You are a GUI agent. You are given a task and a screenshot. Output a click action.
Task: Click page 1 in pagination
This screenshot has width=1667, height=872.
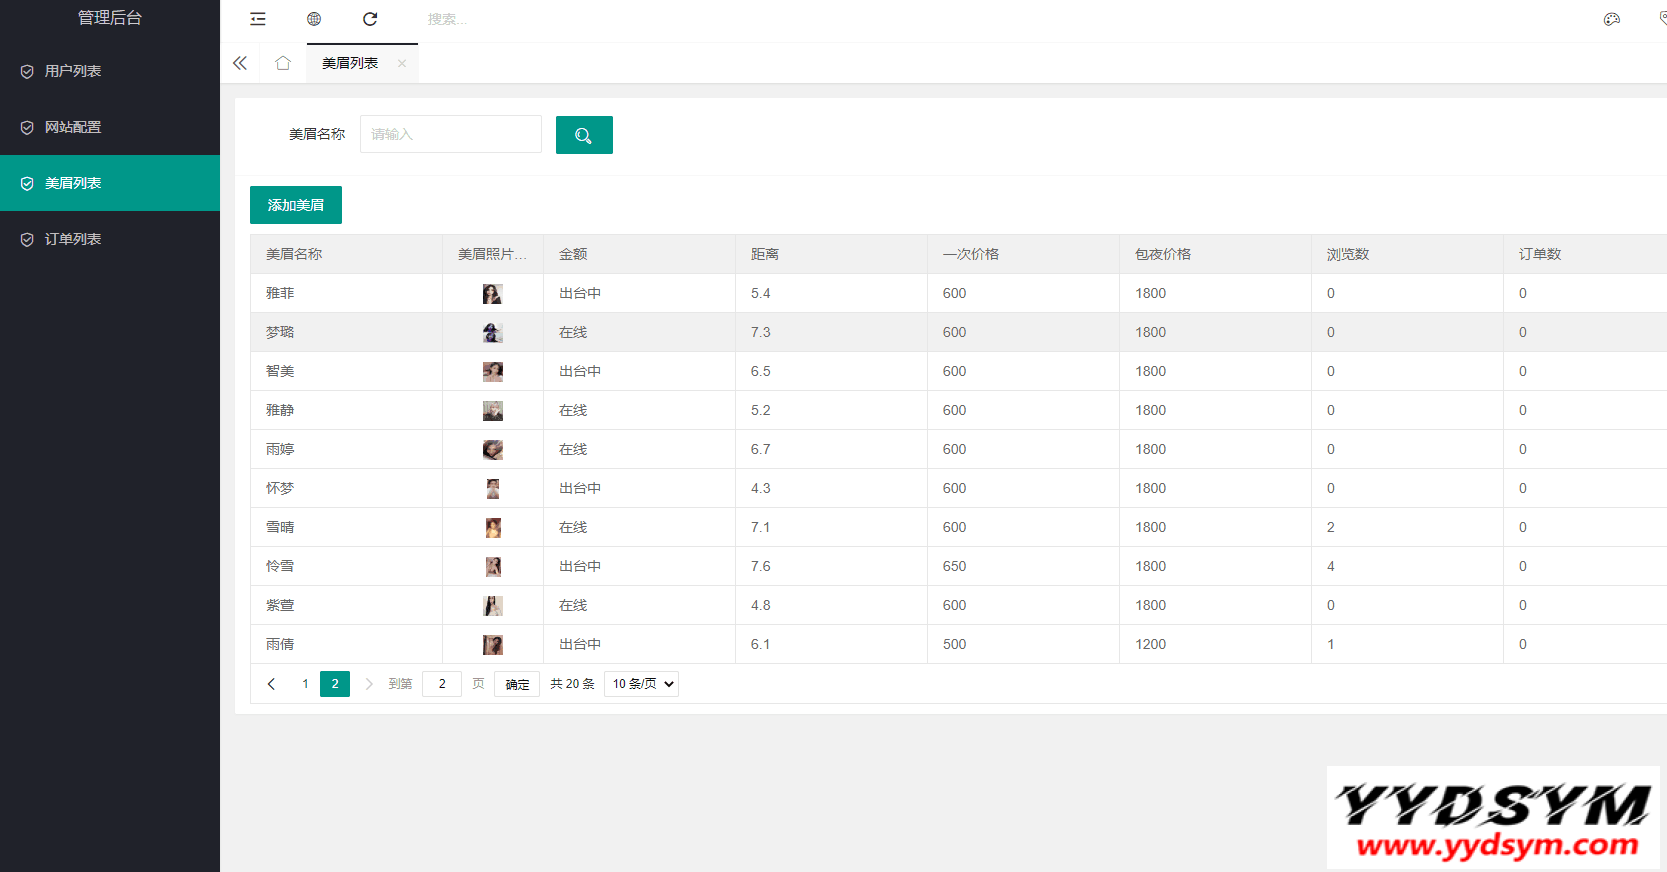click(305, 684)
